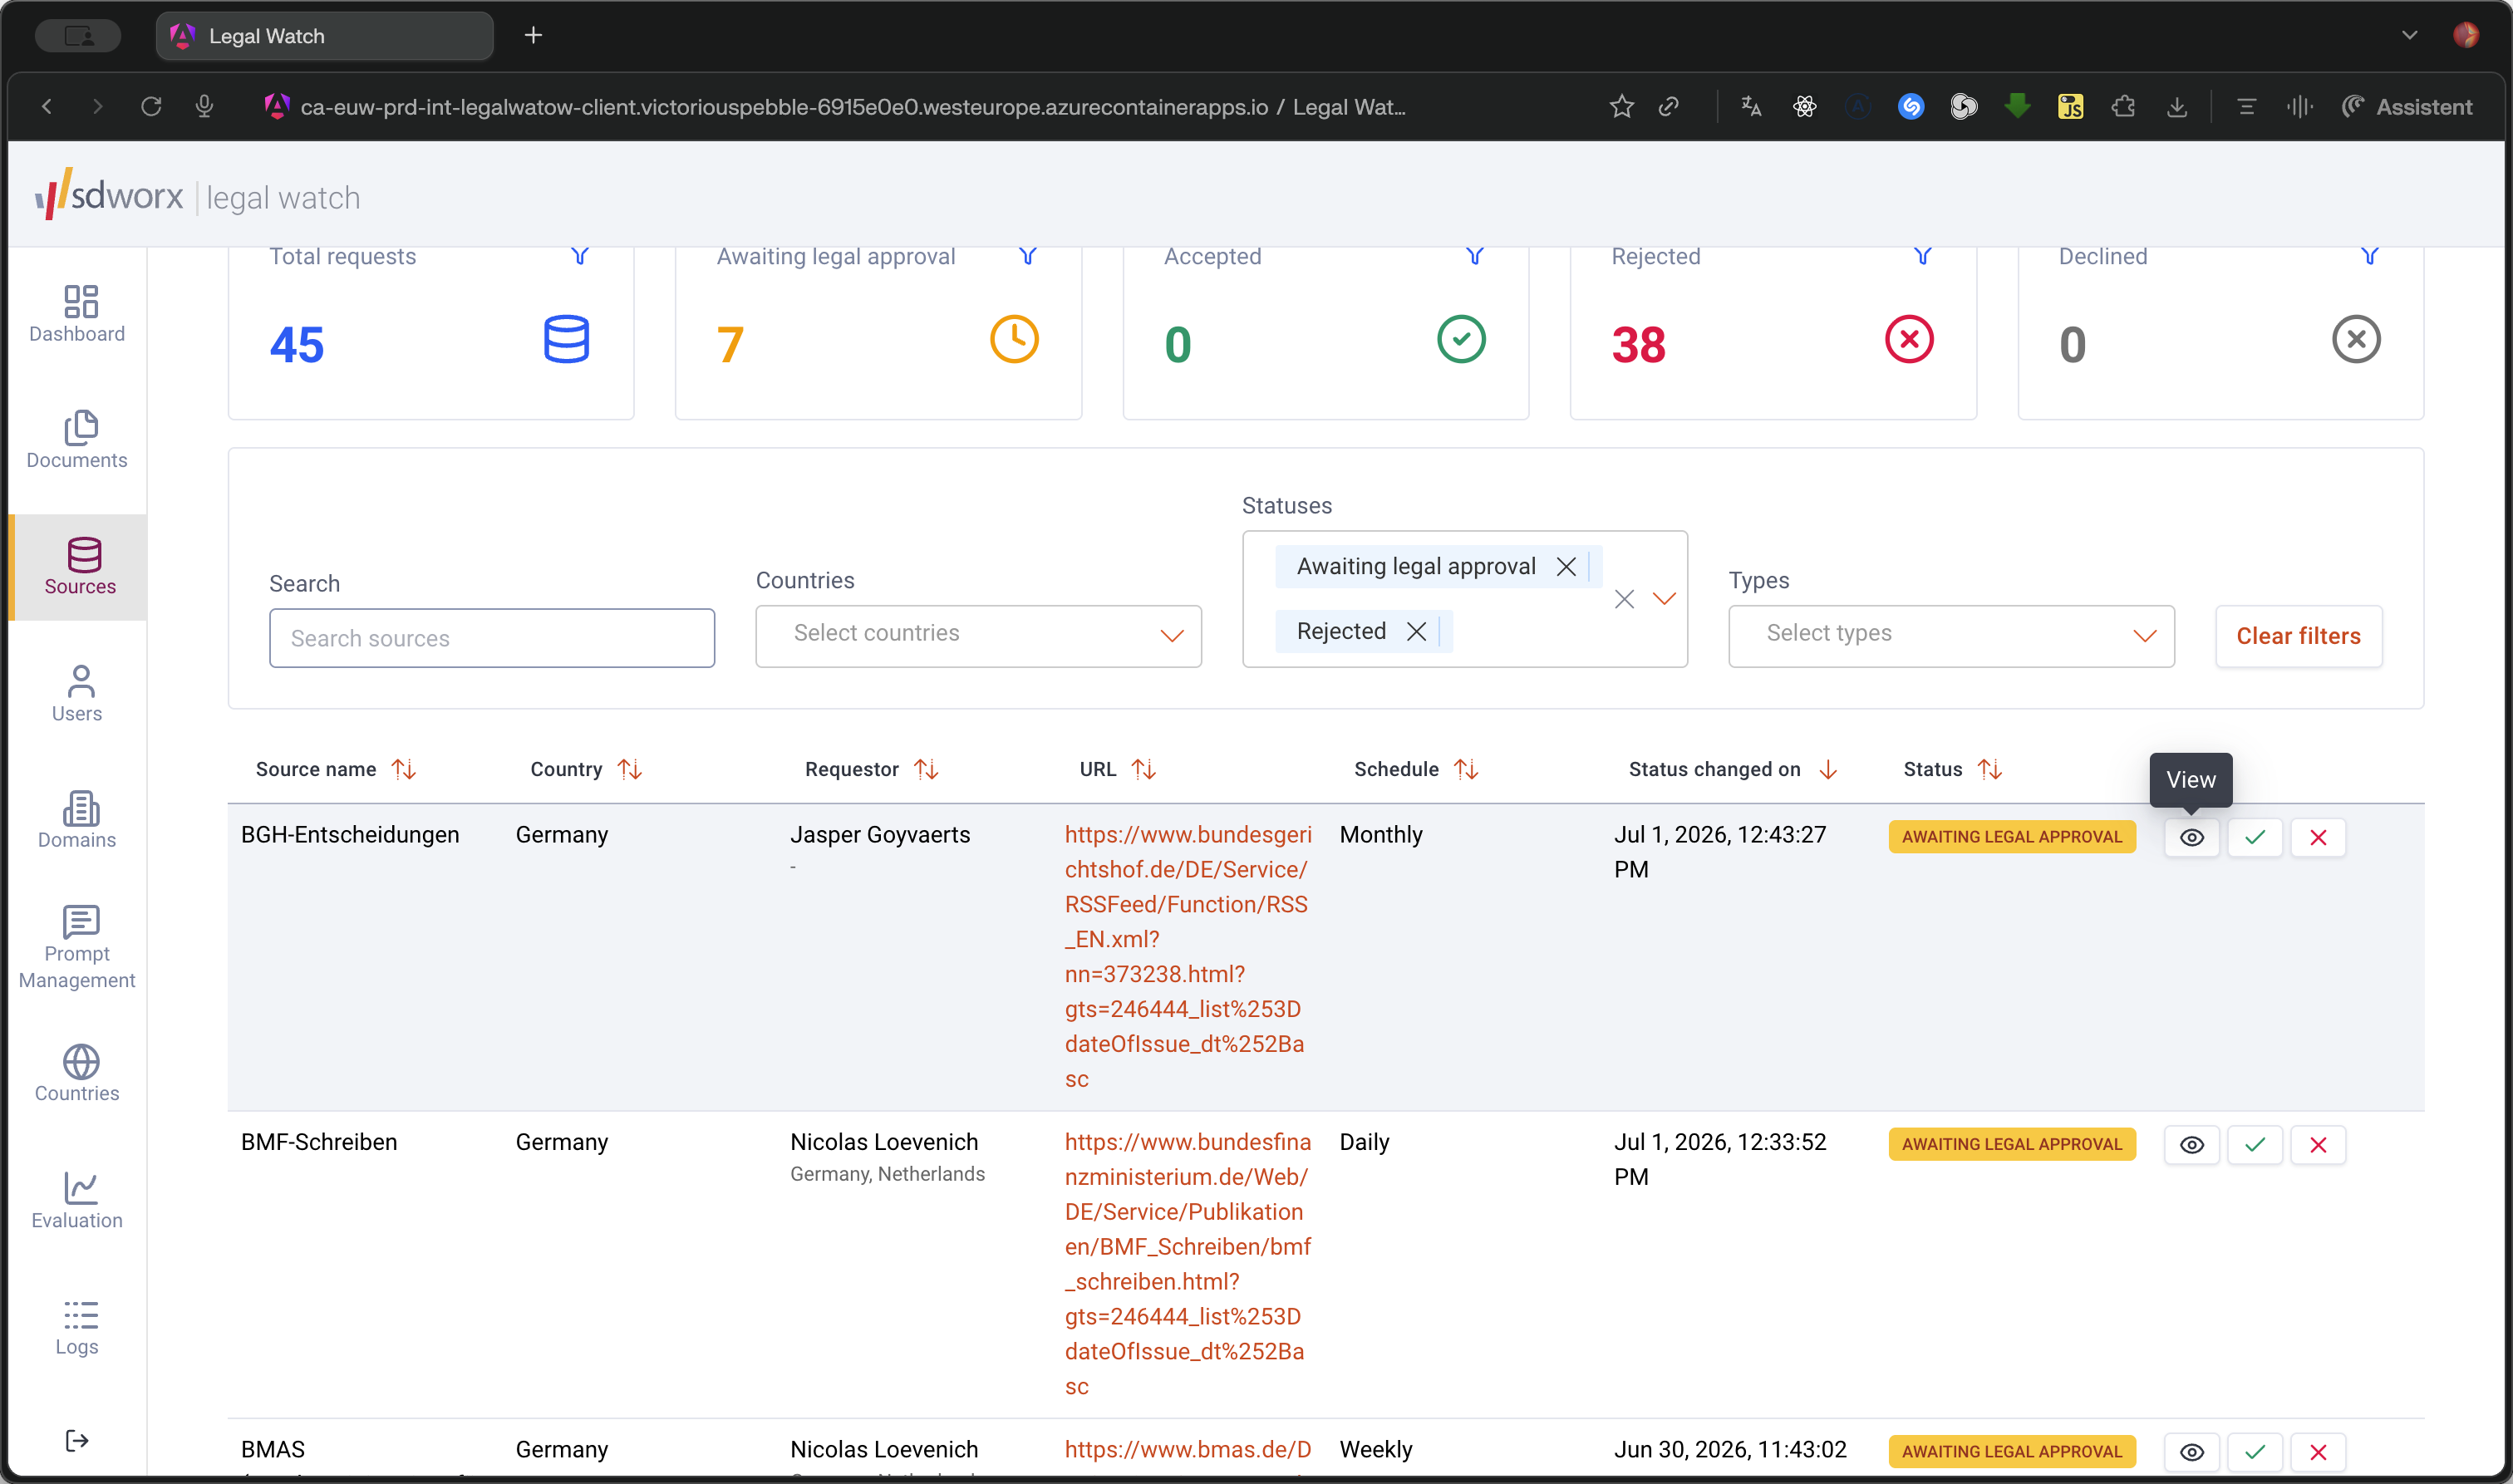
Task: Sort table by Schedule column
Action: point(1466,769)
